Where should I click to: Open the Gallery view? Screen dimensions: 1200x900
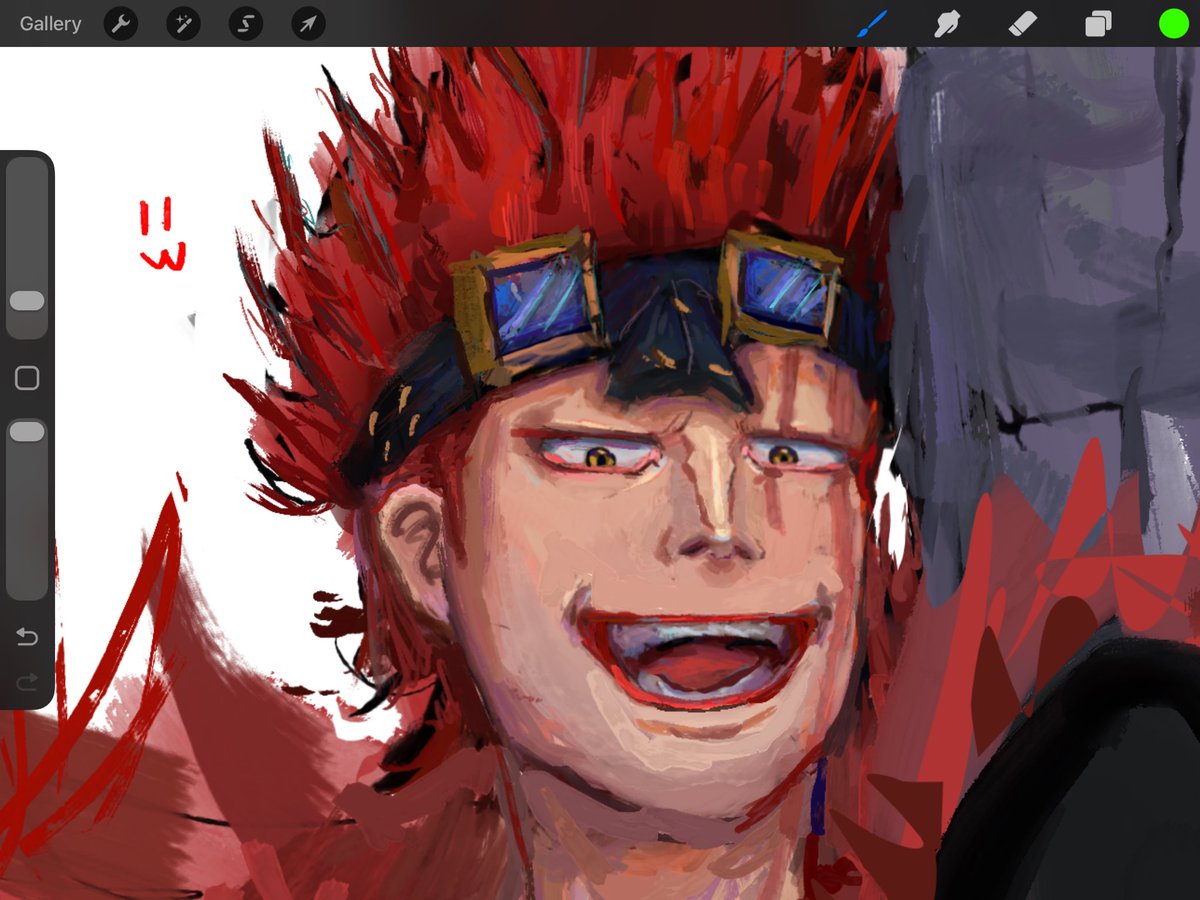point(50,24)
